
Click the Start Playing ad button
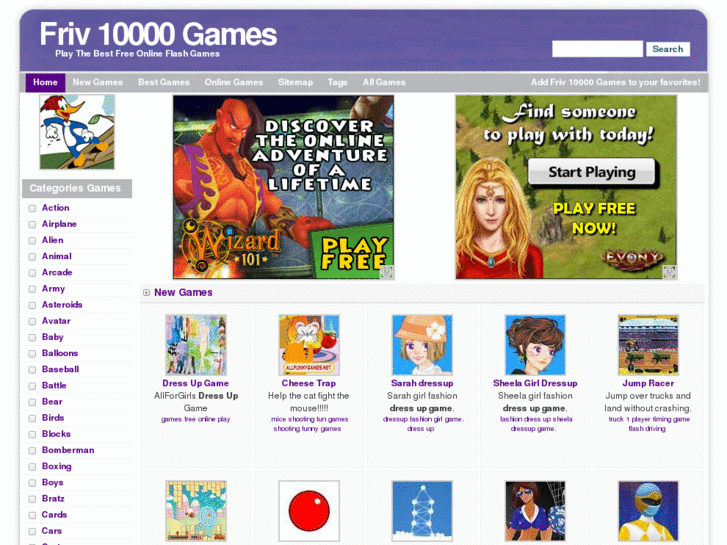tap(592, 172)
